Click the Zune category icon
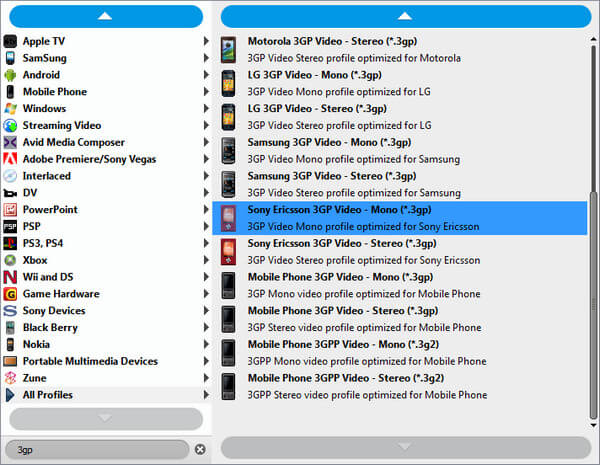Screen dimensions: 600x465 pyautogui.click(x=10, y=378)
